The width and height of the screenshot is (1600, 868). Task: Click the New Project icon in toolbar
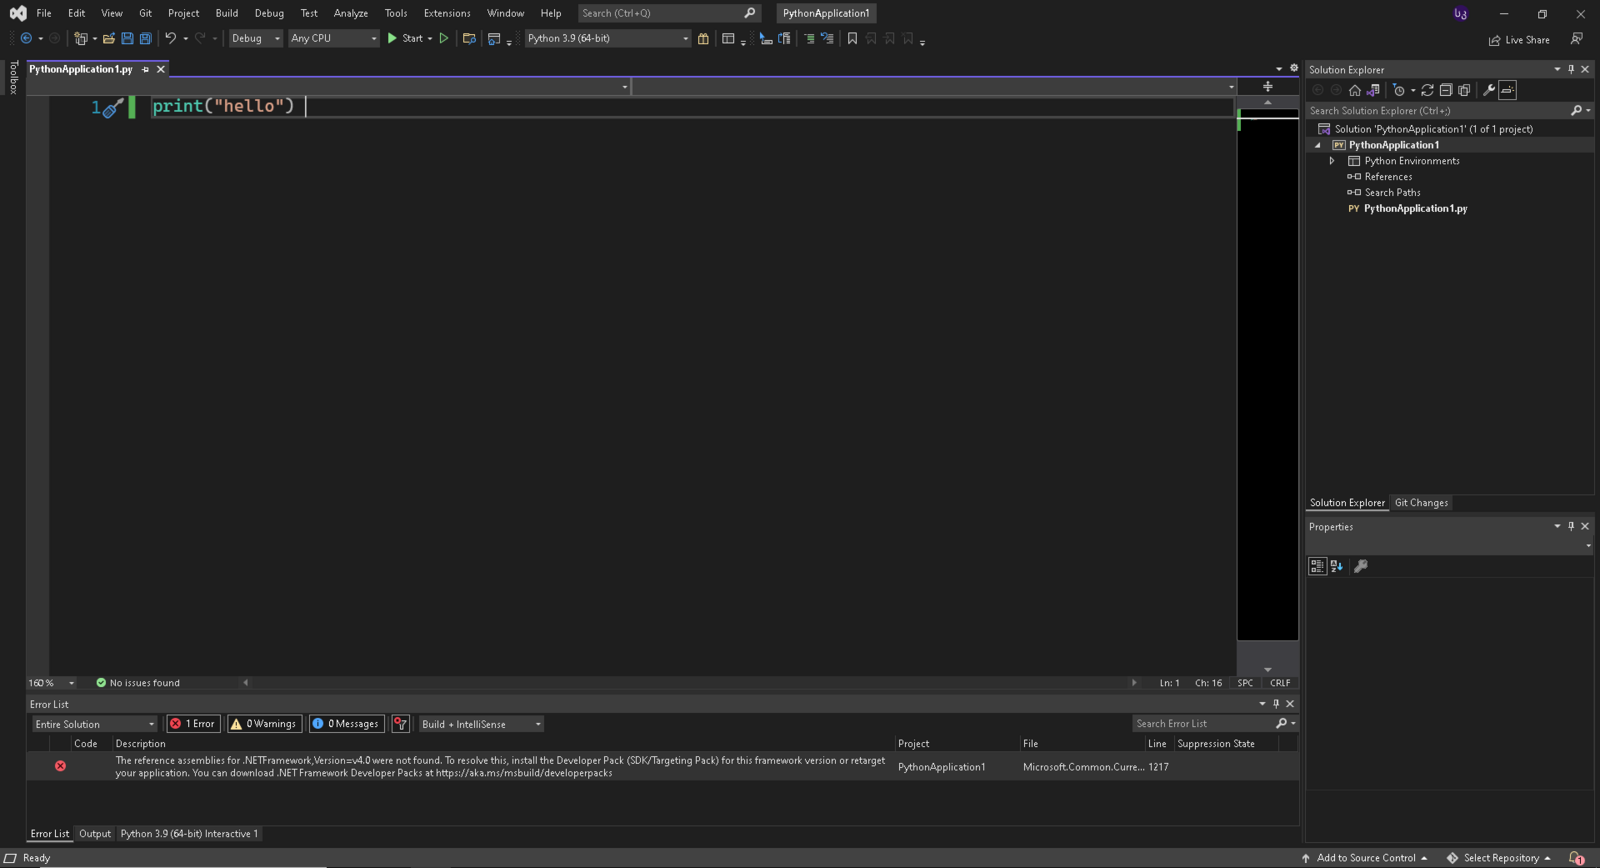tap(81, 38)
